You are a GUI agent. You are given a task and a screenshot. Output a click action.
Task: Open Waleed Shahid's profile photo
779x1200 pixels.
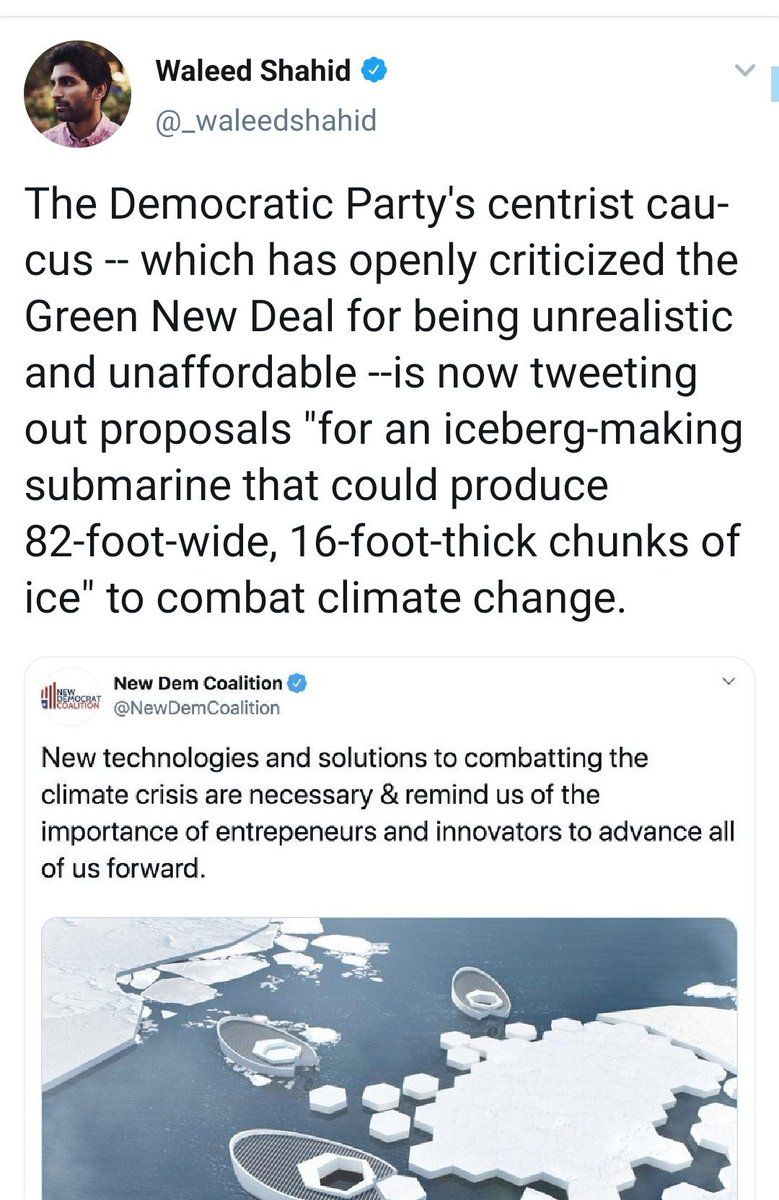[77, 94]
